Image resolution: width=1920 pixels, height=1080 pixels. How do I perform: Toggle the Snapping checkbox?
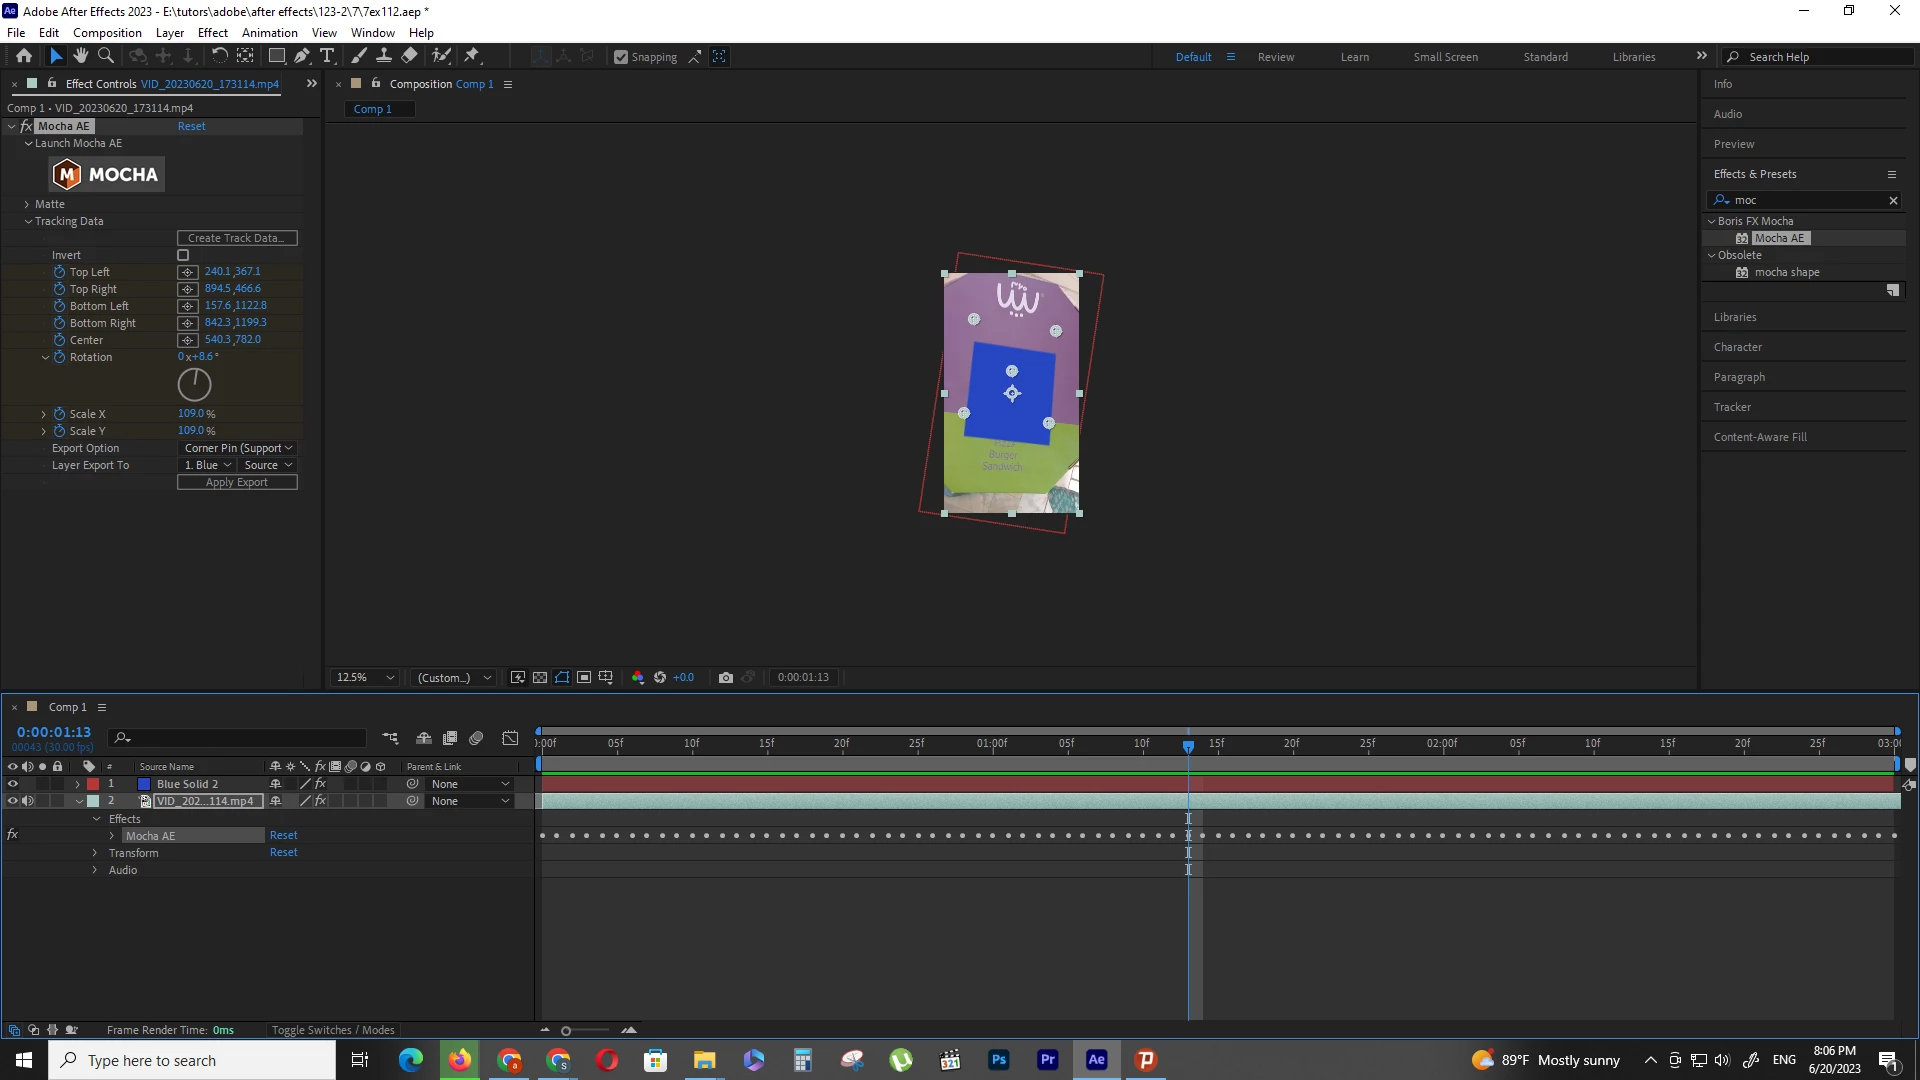[621, 57]
